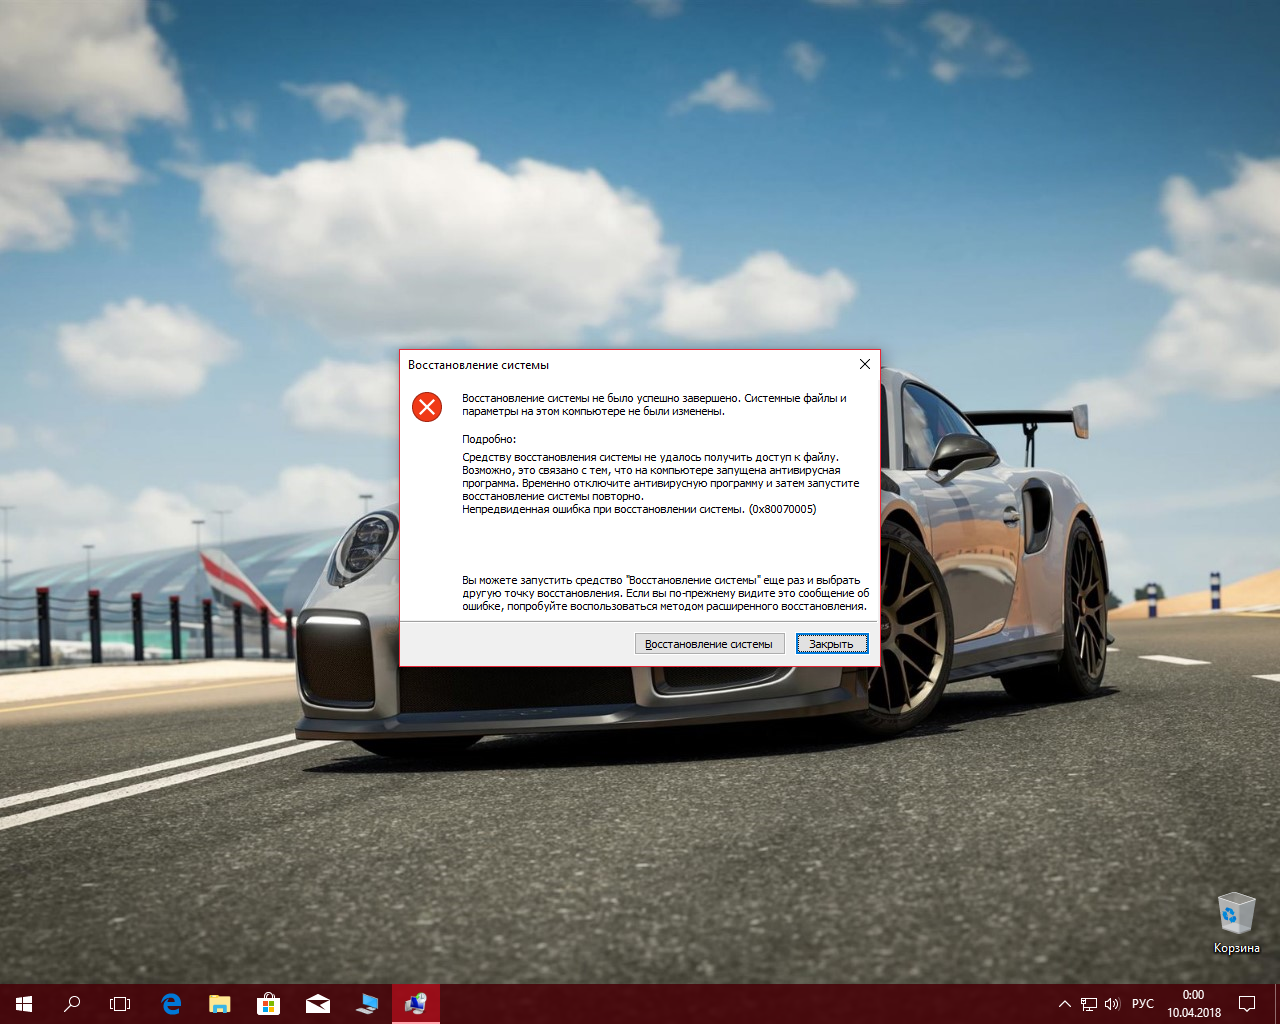Close the dialog with the X button
The image size is (1280, 1024).
tap(865, 364)
